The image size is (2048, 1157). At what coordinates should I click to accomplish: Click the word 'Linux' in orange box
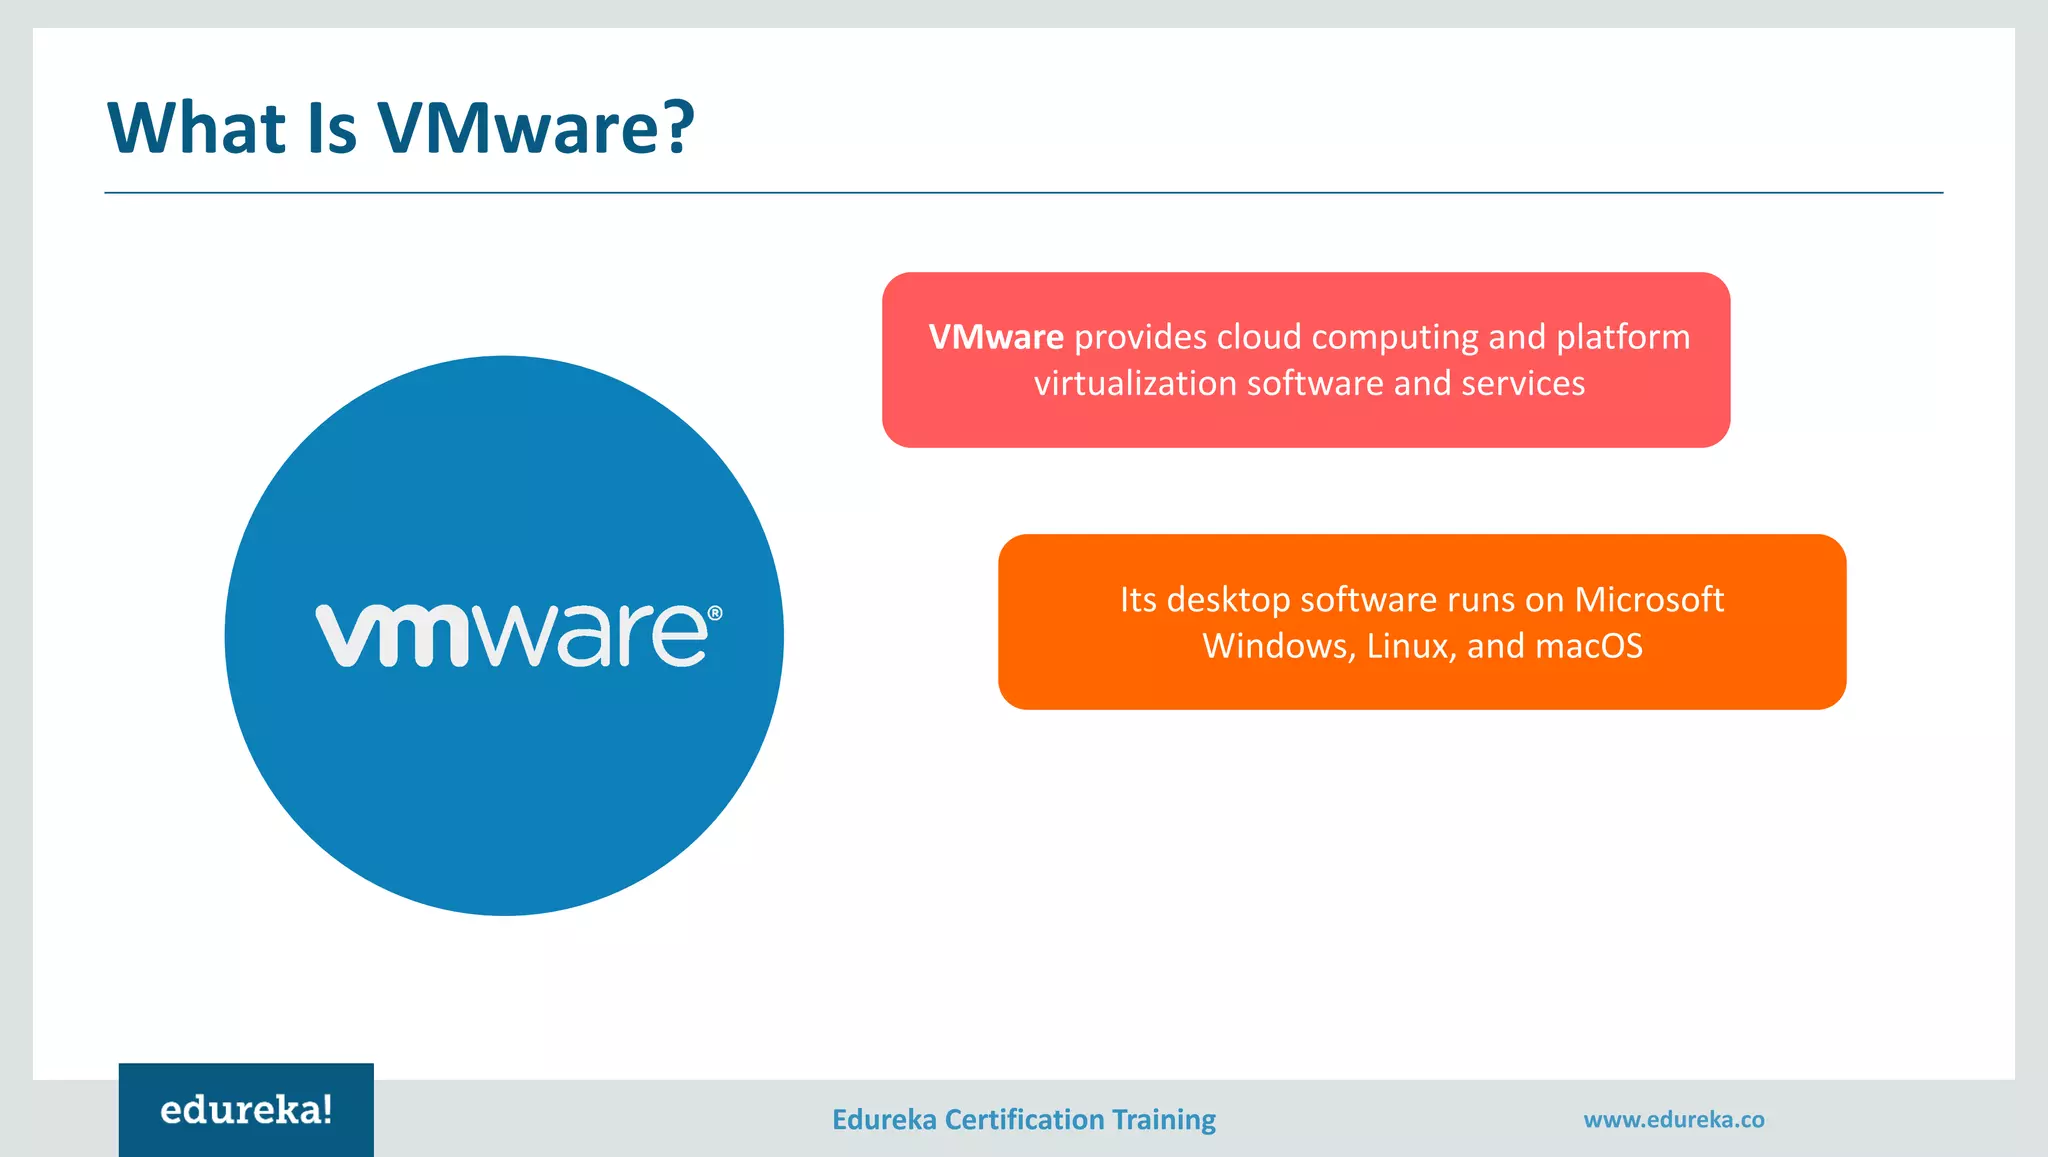1407,646
